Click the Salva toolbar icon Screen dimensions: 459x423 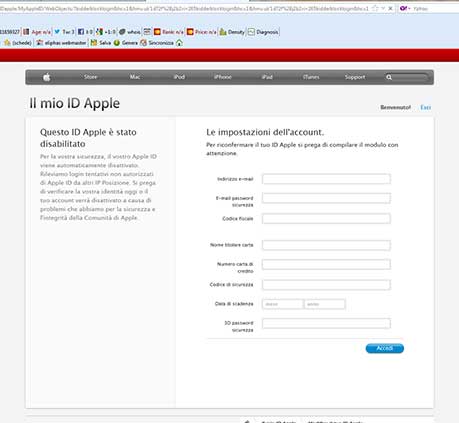tap(94, 43)
